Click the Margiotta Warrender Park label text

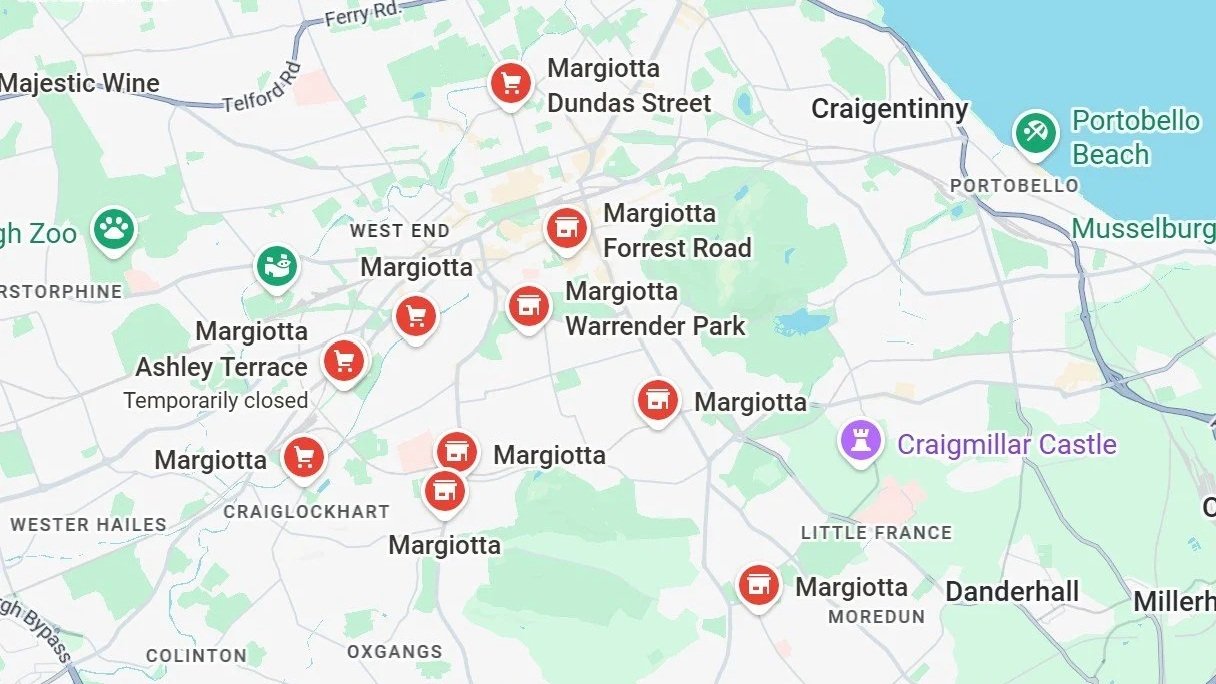click(655, 308)
